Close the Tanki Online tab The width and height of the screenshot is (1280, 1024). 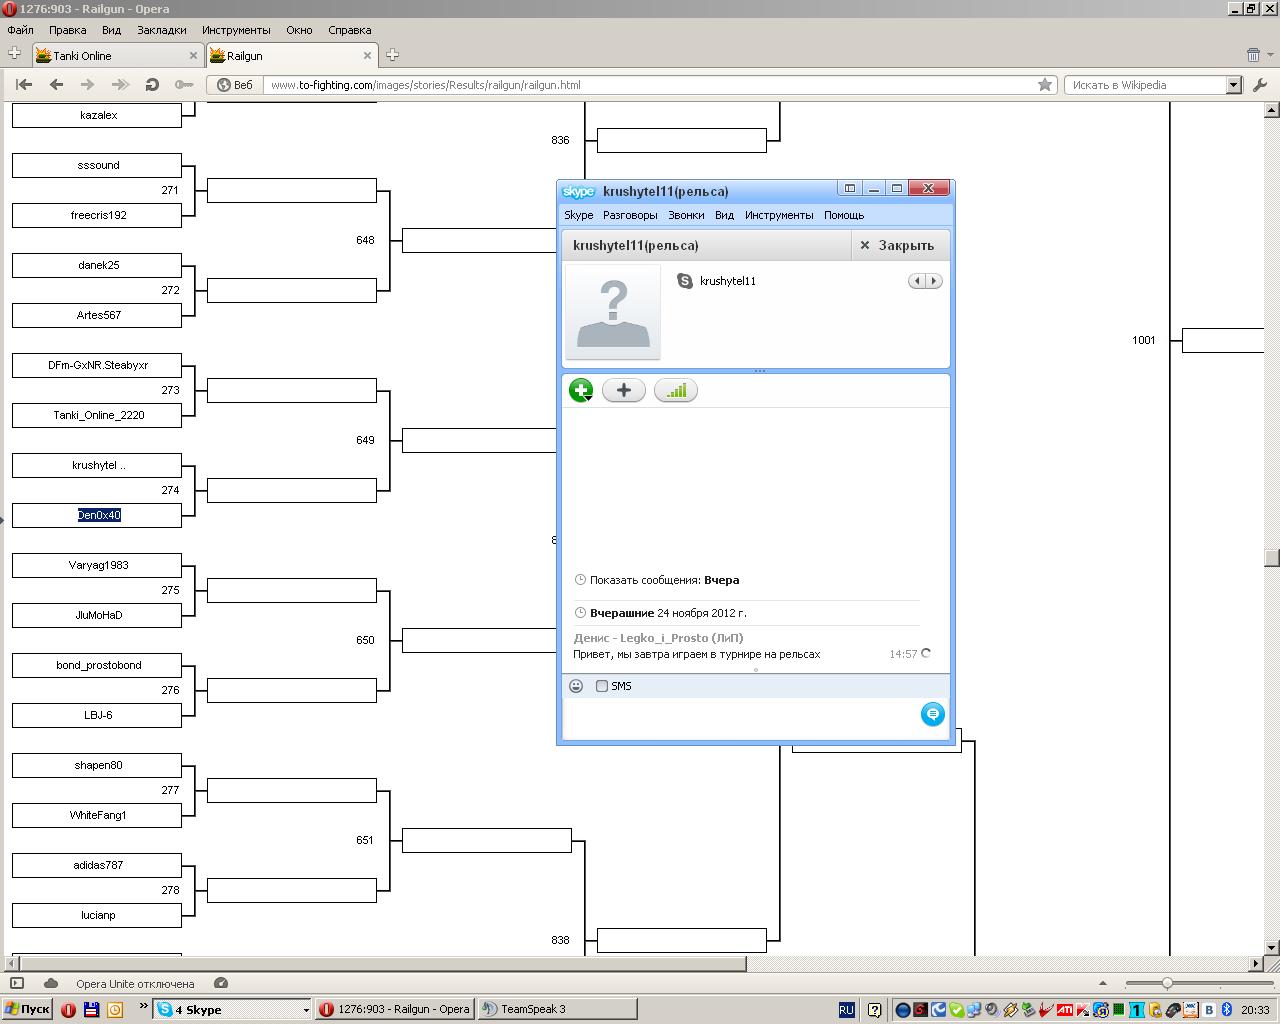click(x=193, y=55)
